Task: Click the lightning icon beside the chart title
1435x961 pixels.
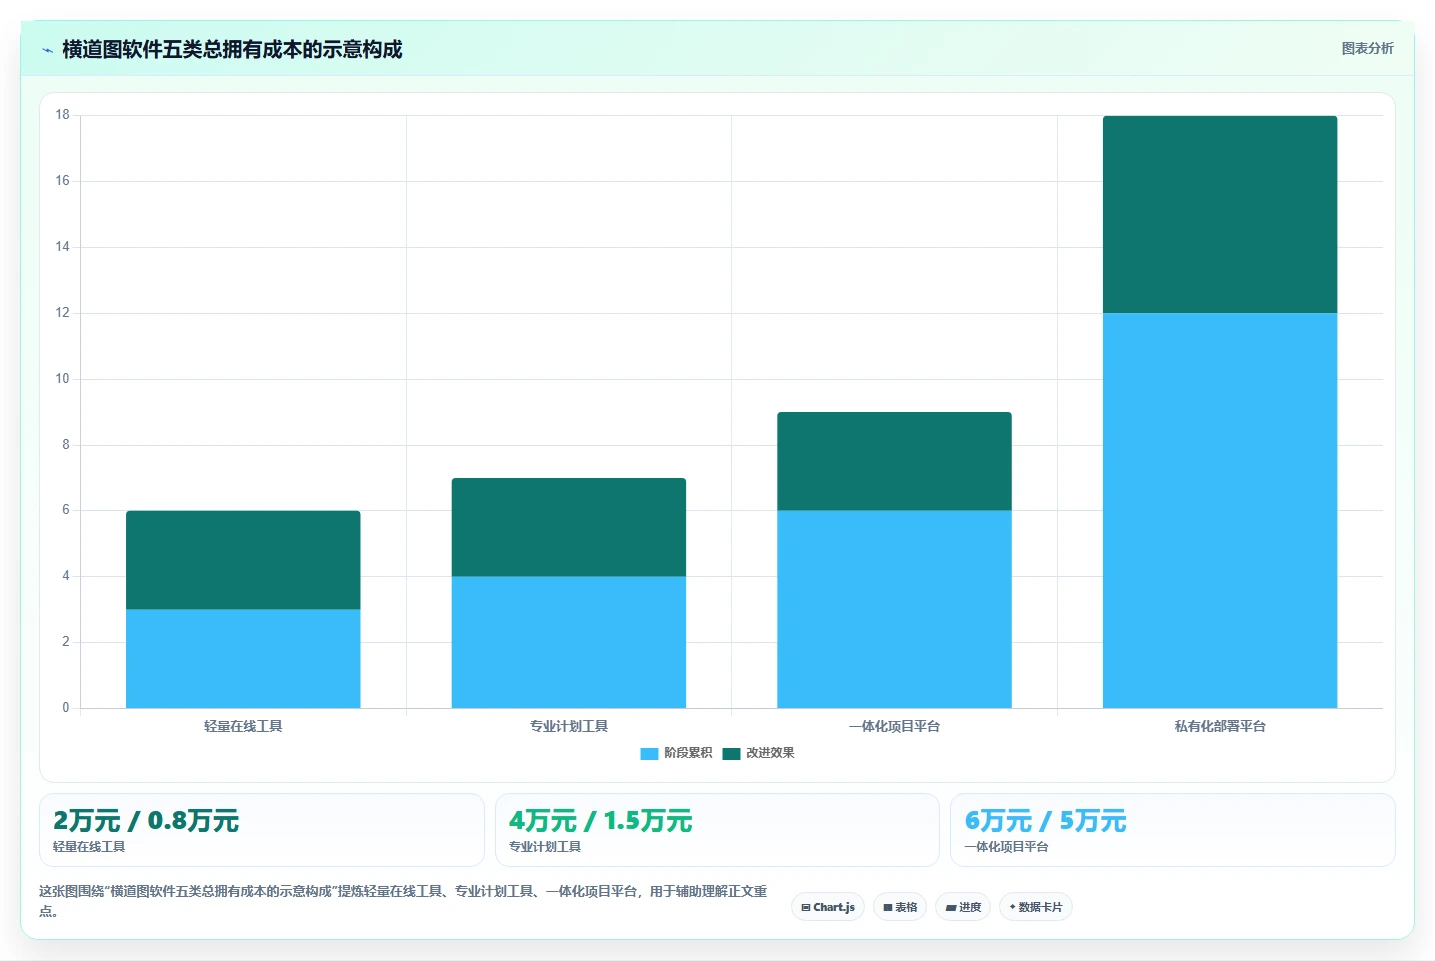Action: (47, 50)
